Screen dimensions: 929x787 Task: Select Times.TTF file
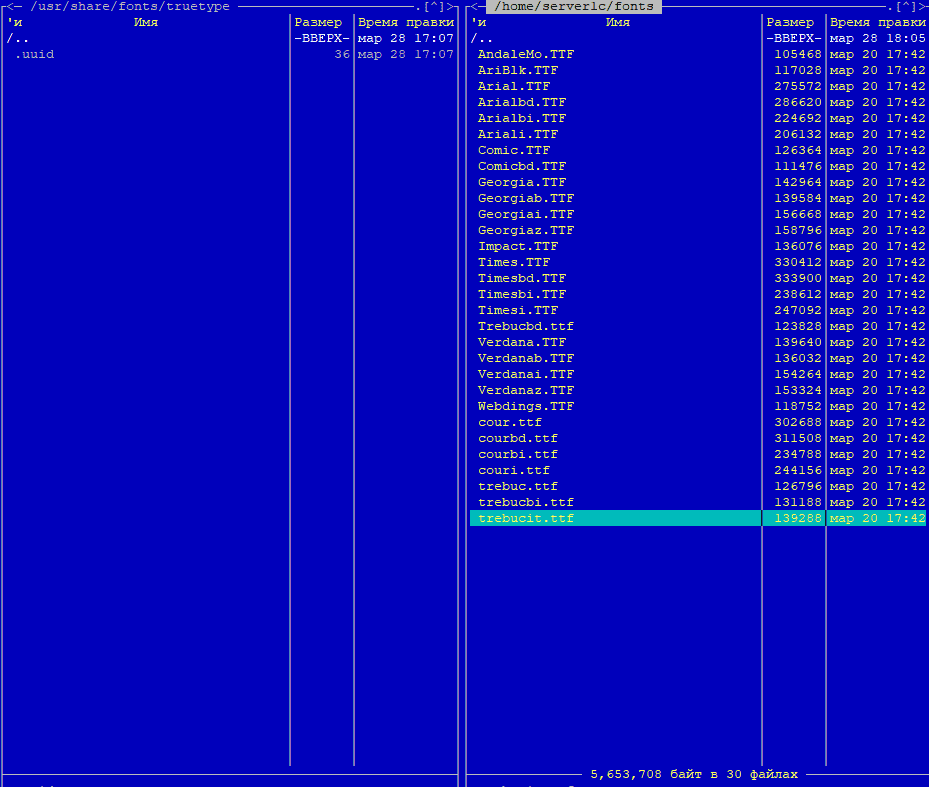pos(514,263)
